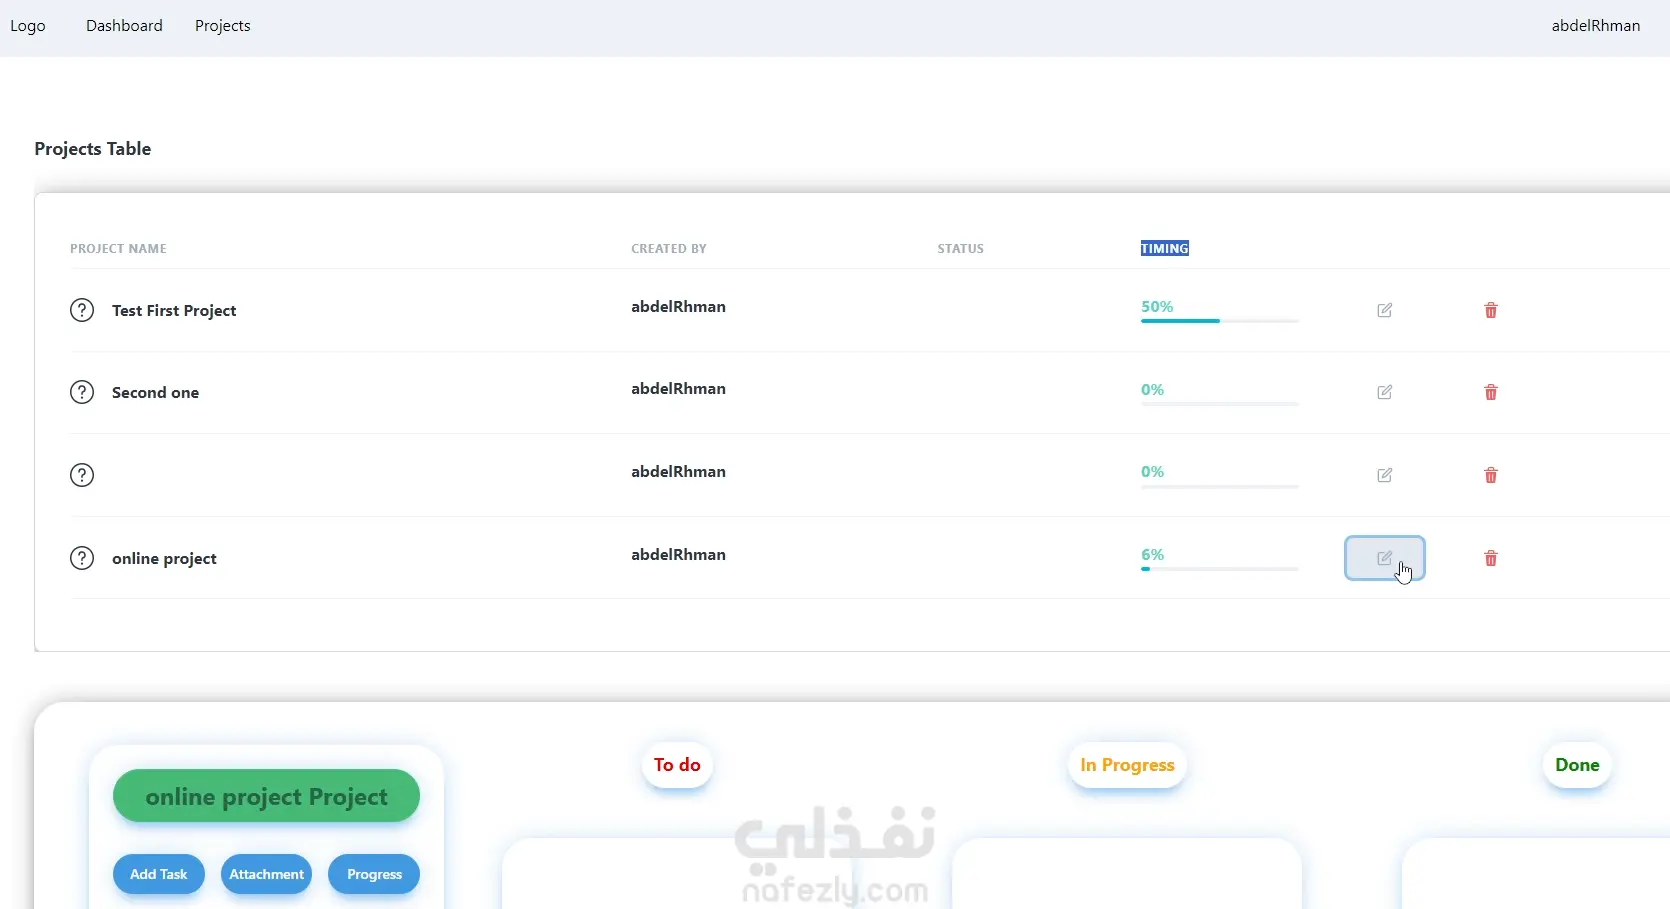
Task: Click the 0% value in the unnamed project row
Action: point(1153,472)
